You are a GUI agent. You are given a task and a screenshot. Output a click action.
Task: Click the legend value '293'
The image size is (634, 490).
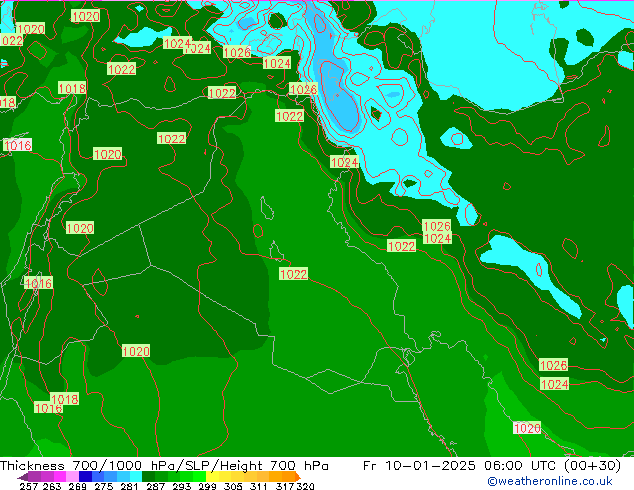click(x=181, y=486)
